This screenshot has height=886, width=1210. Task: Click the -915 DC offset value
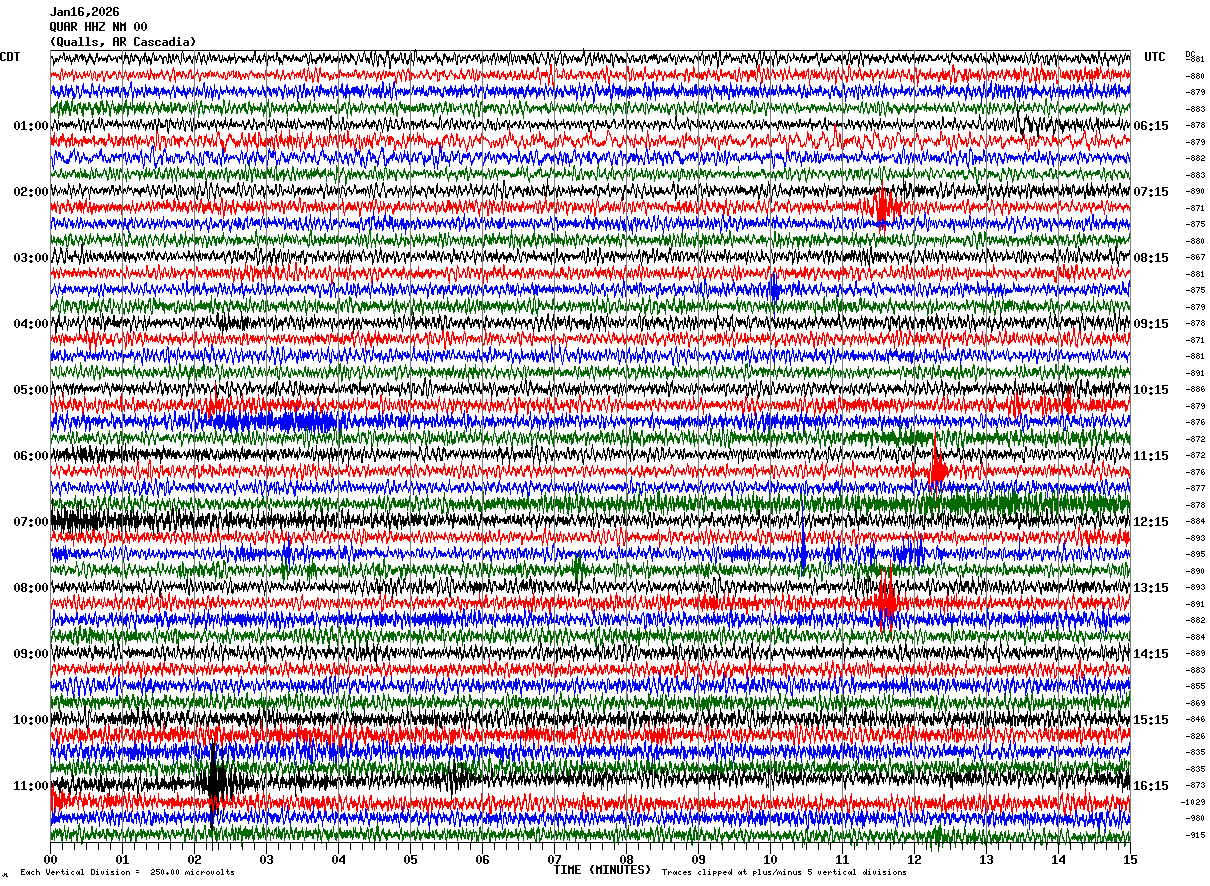click(x=1195, y=835)
